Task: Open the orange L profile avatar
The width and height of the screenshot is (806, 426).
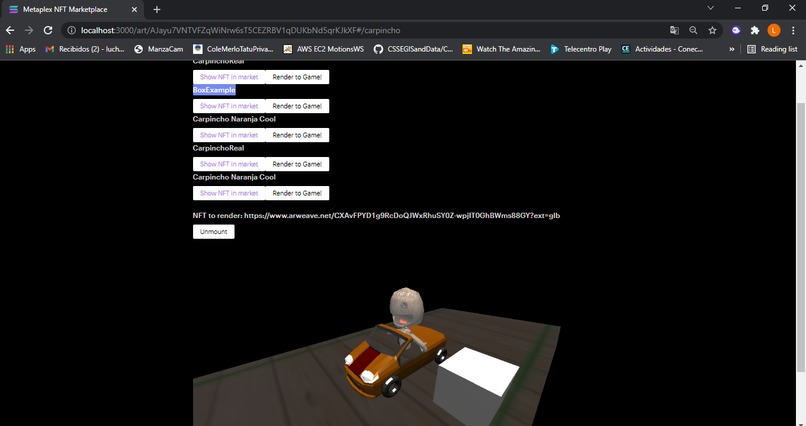Action: pyautogui.click(x=774, y=30)
